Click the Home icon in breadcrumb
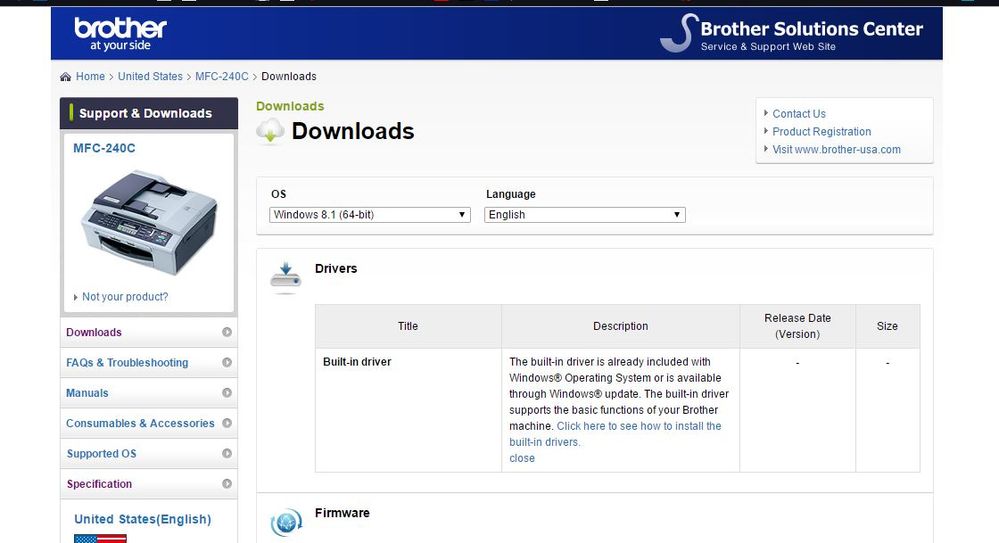This screenshot has height=543, width=999. point(66,77)
